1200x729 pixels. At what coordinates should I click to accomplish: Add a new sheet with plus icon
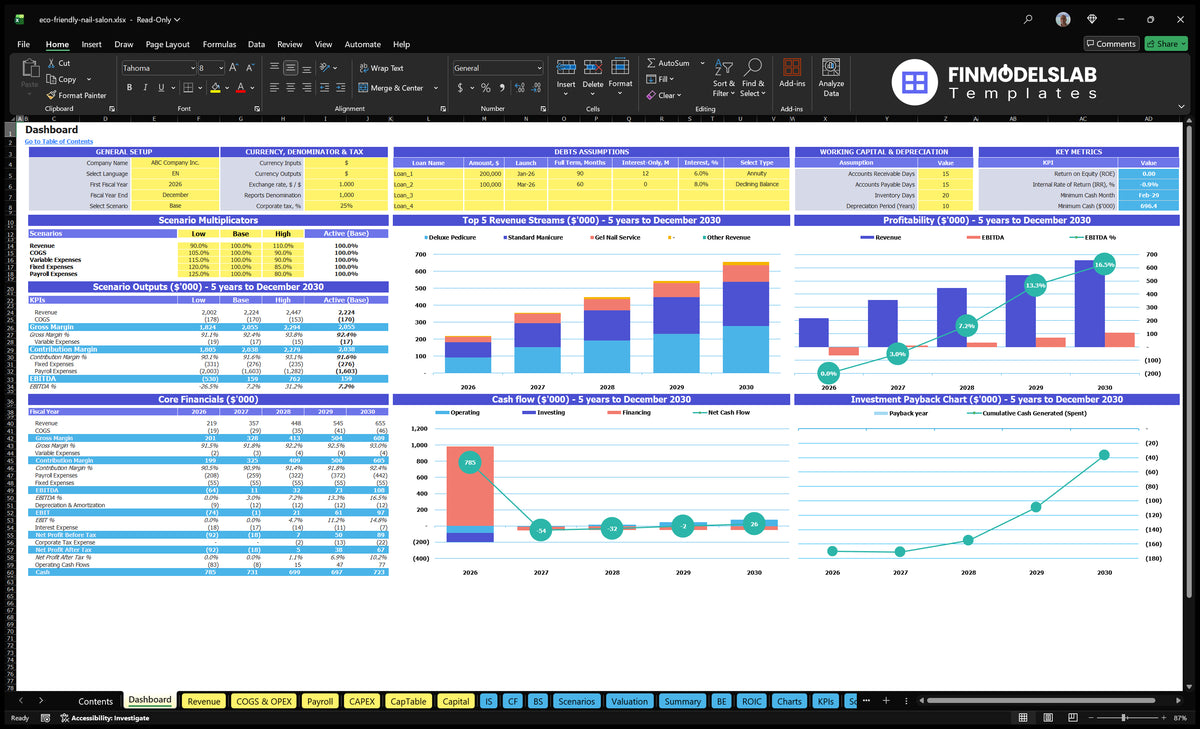click(886, 701)
